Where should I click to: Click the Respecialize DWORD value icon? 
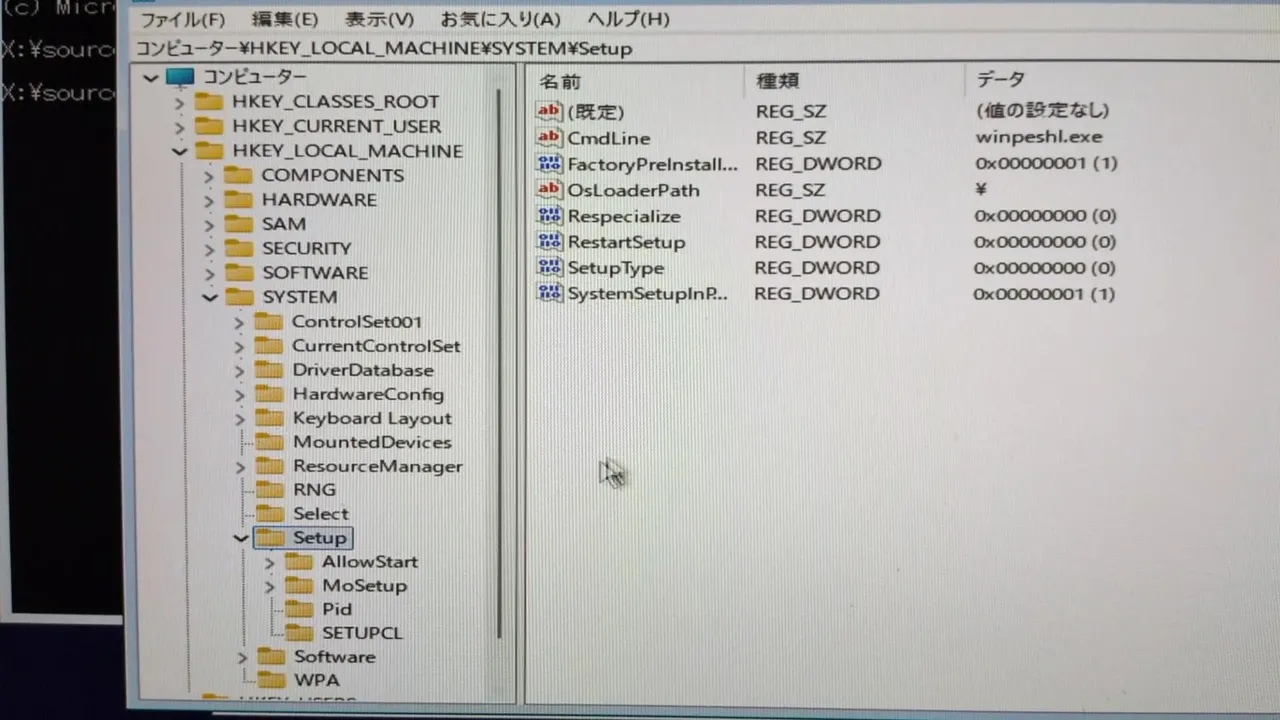pos(550,216)
